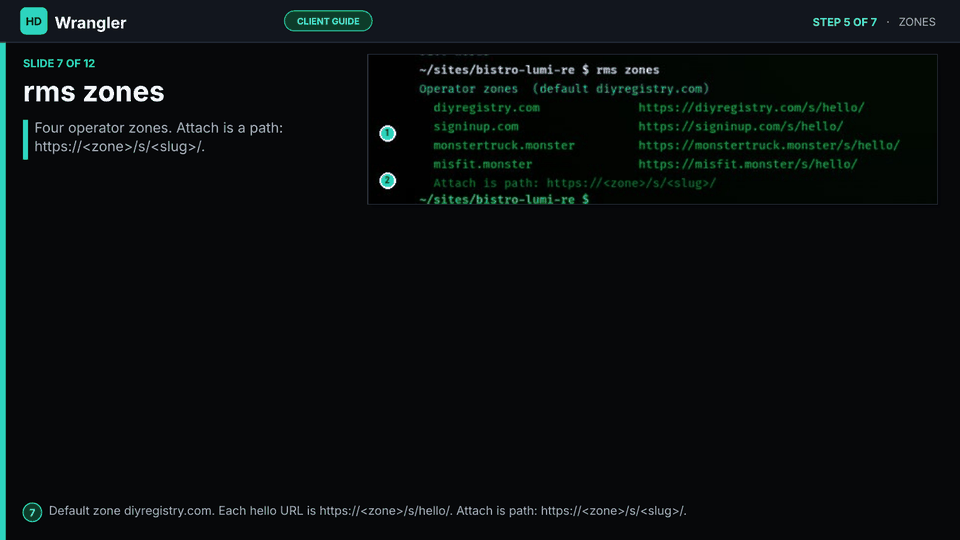This screenshot has width=960, height=540.
Task: Click the Operator zones default line
Action: [564, 89]
